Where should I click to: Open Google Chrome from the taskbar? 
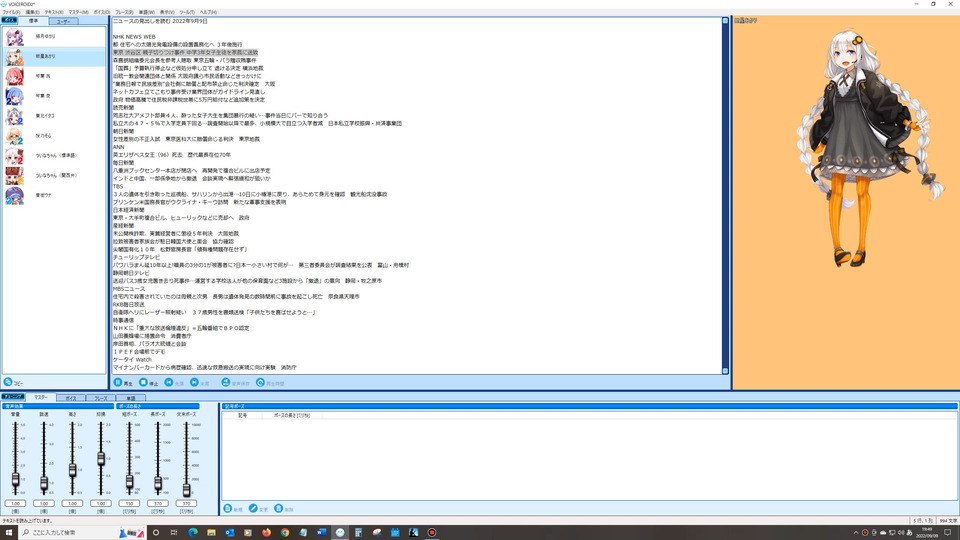click(x=285, y=533)
